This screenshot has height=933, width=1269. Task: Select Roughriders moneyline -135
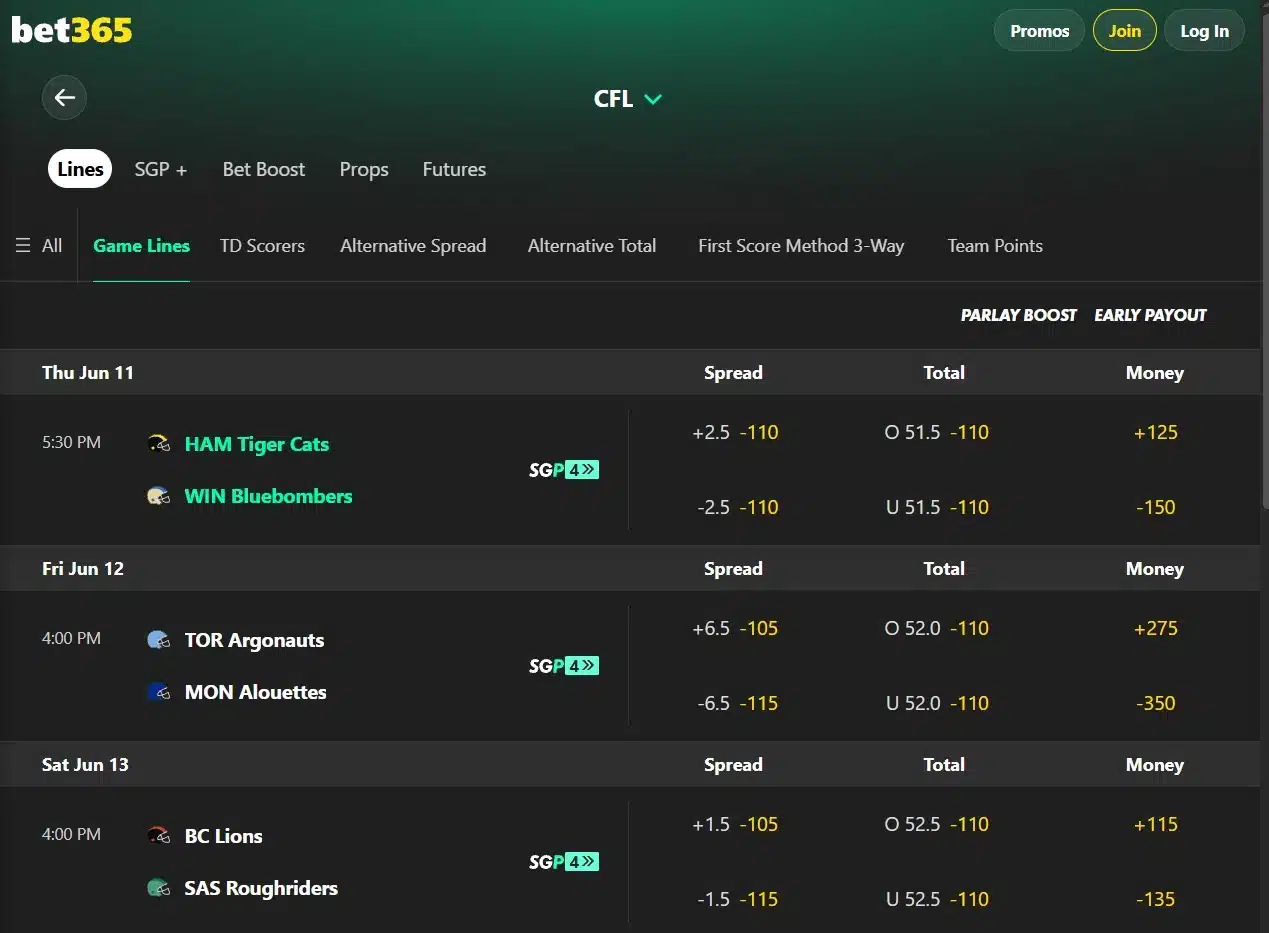click(x=1156, y=899)
